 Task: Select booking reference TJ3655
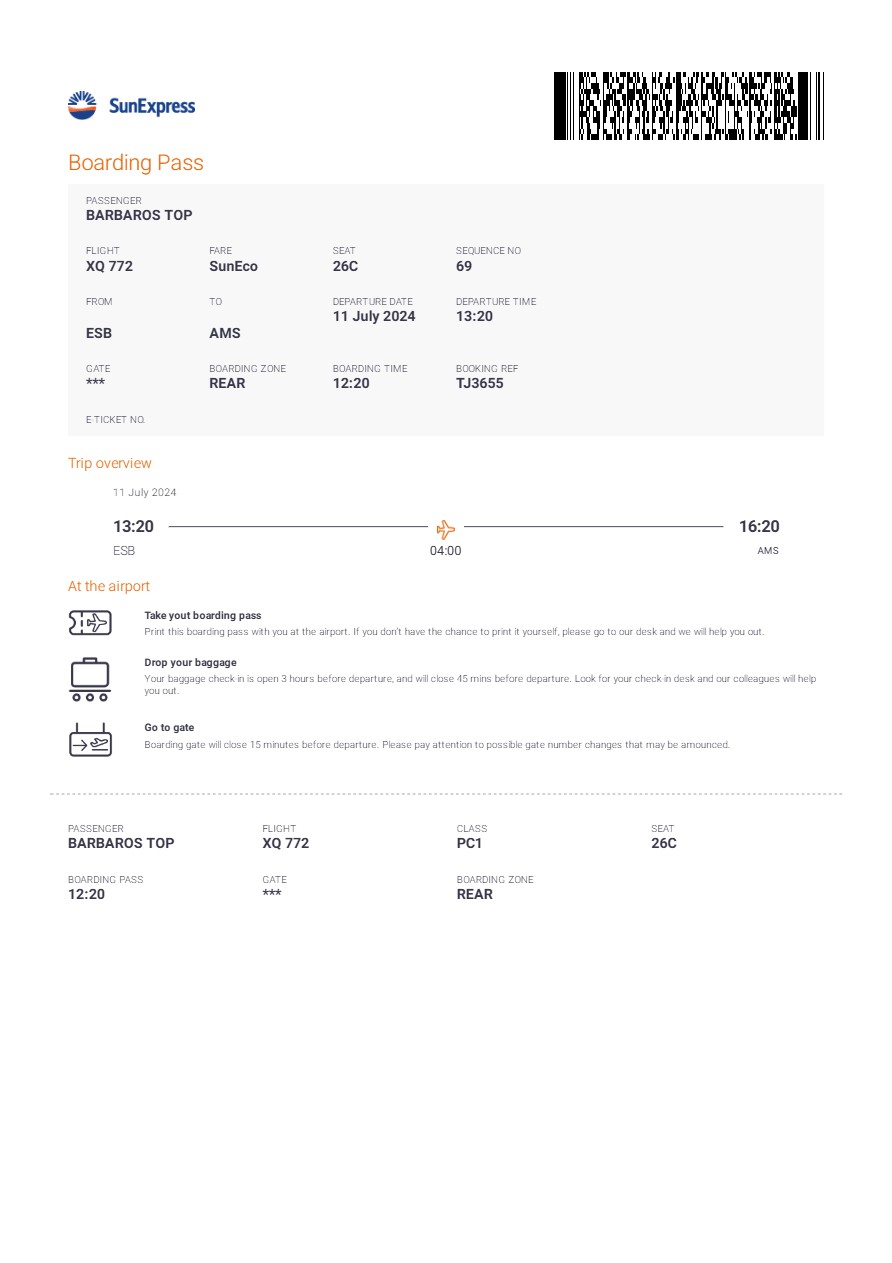[480, 383]
